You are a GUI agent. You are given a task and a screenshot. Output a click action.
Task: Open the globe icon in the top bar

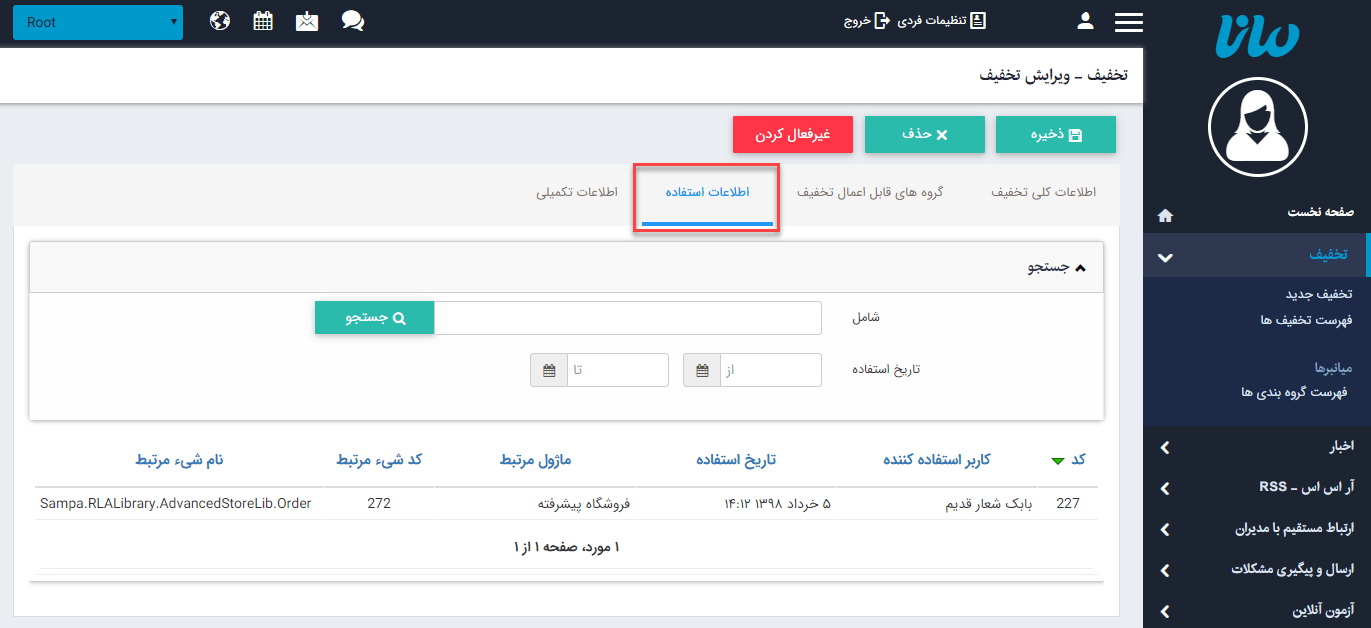click(219, 20)
